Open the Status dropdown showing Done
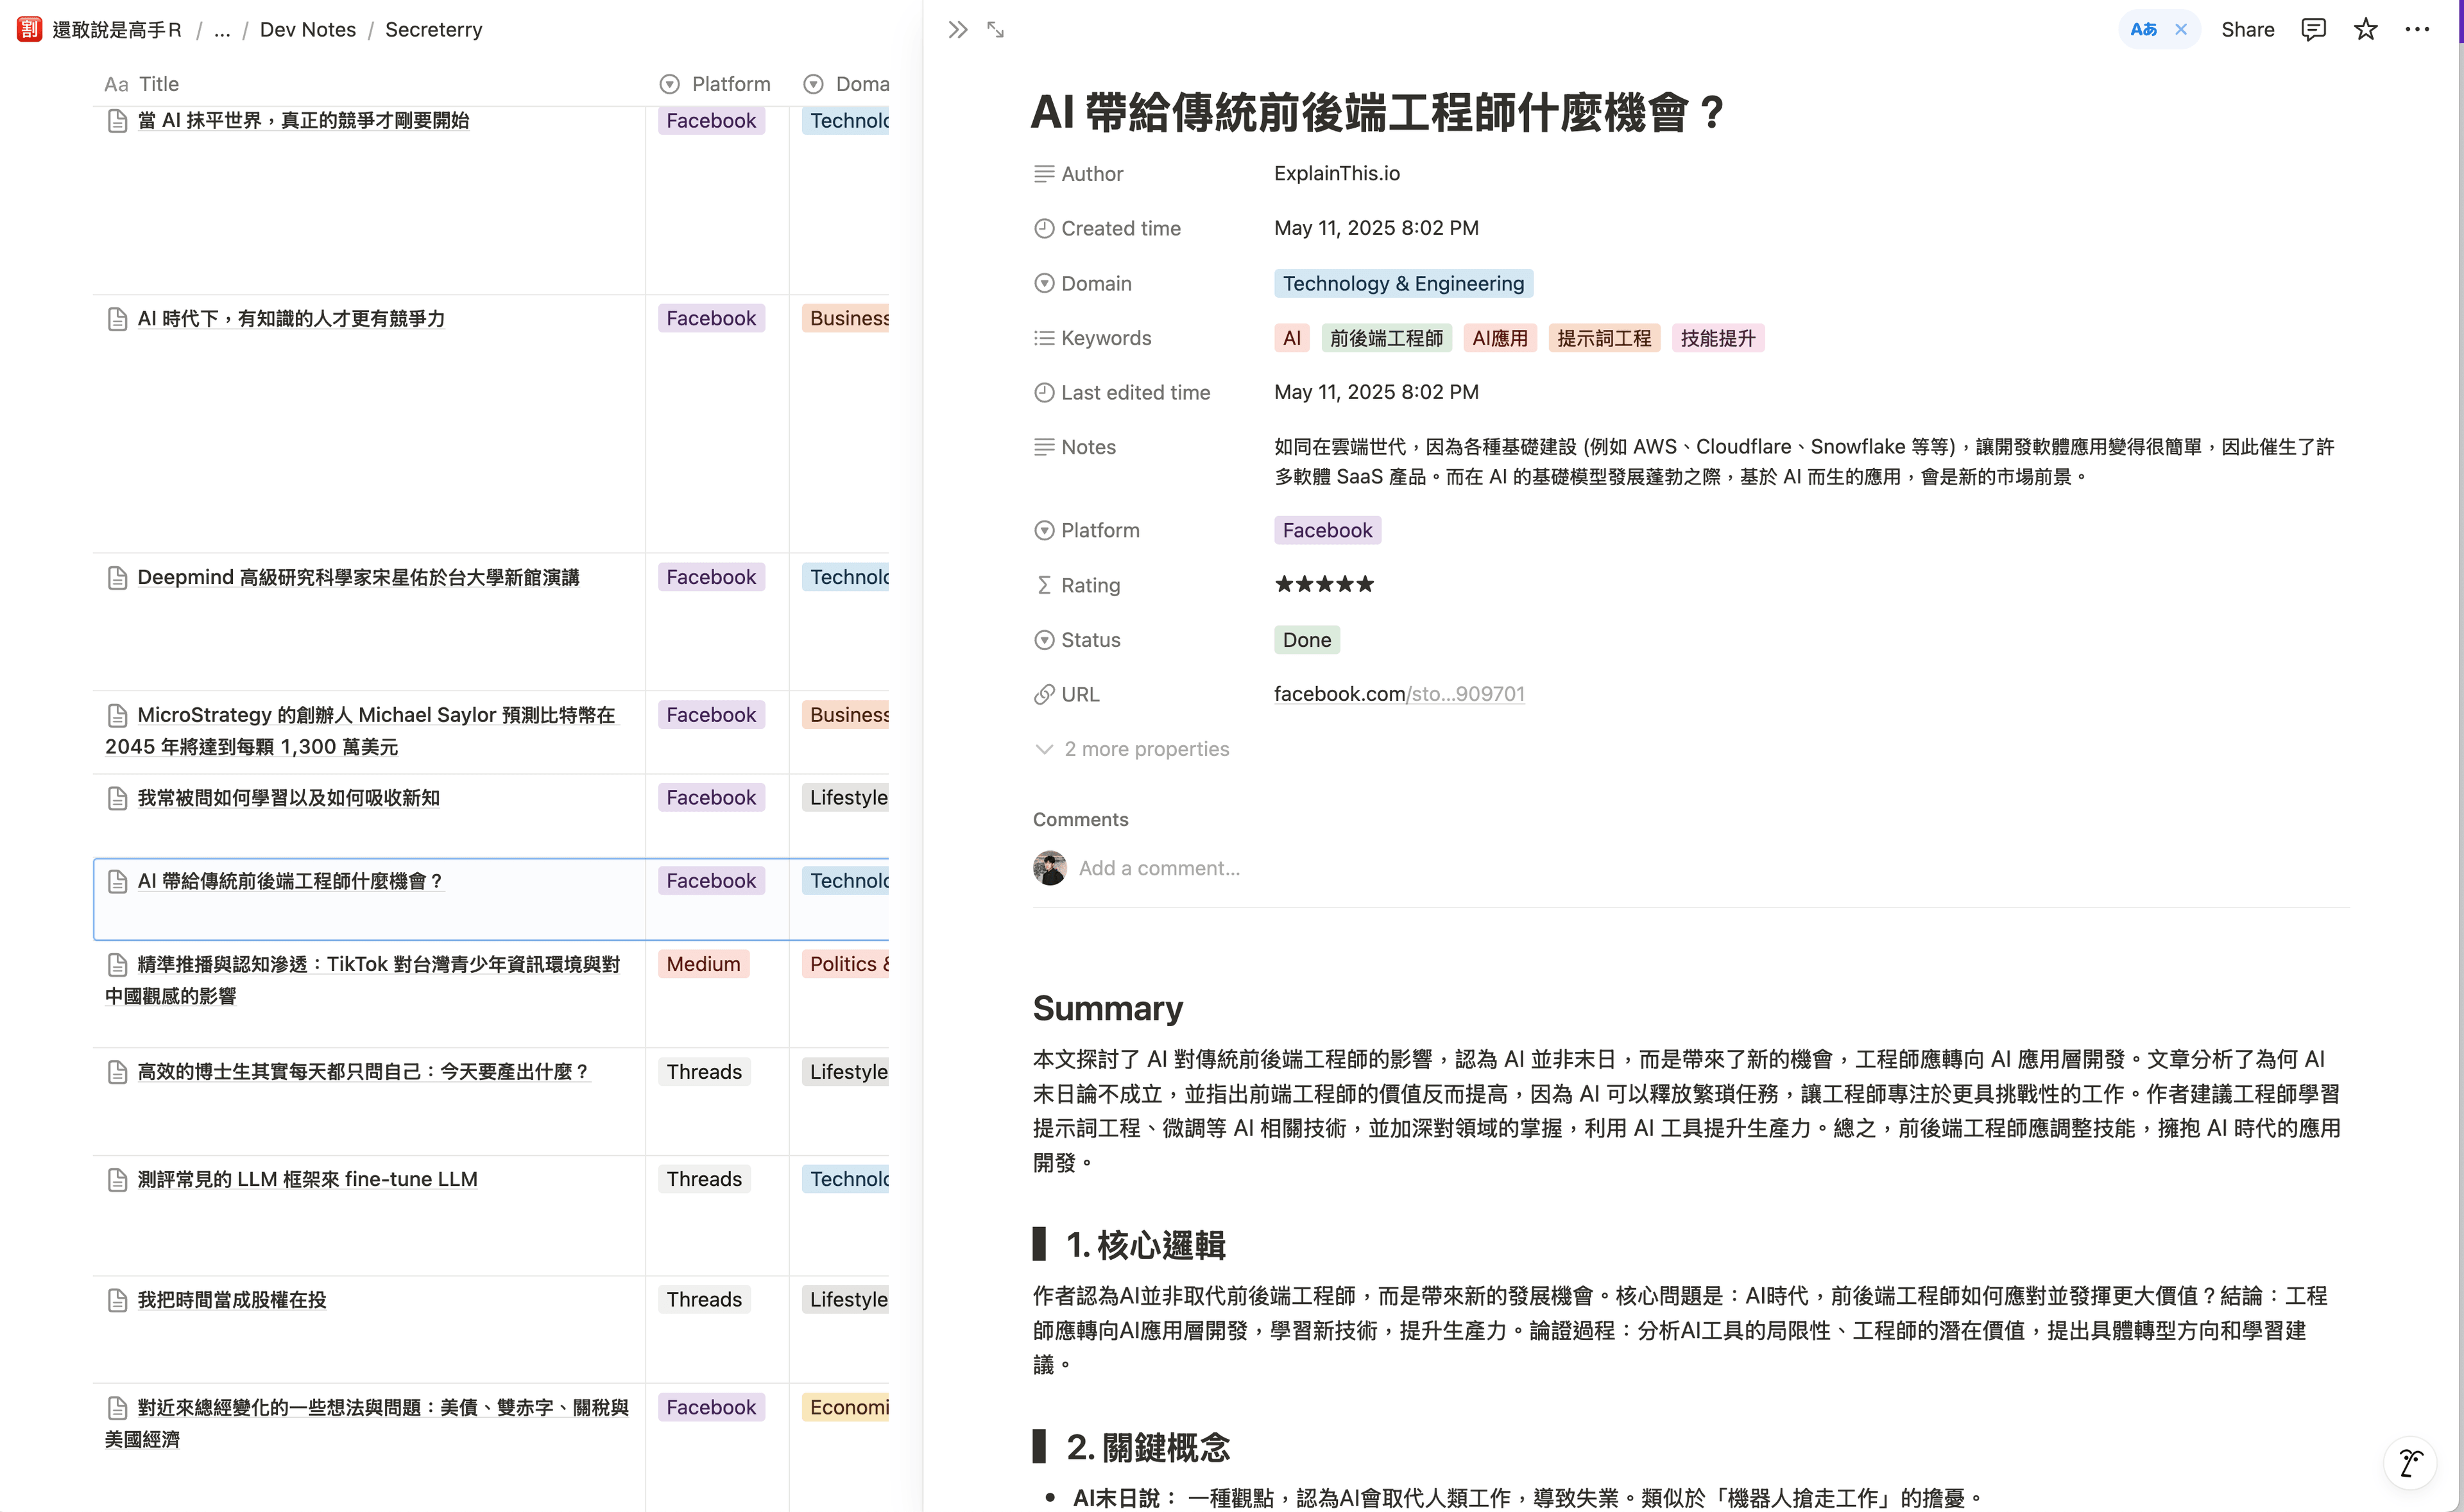Image resolution: width=2464 pixels, height=1512 pixels. (x=1306, y=639)
